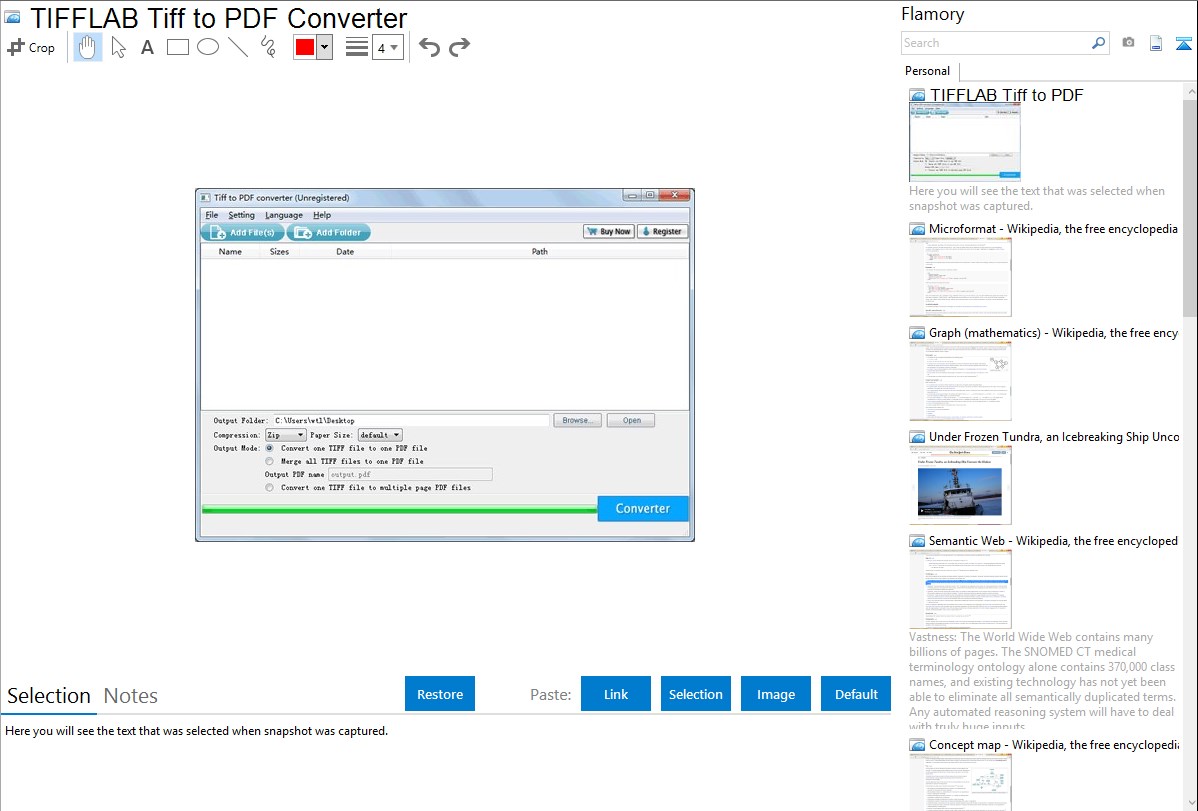Screen dimensions: 1198x811
Task: Click snapshot icon beside Microformat entry
Action: point(917,229)
